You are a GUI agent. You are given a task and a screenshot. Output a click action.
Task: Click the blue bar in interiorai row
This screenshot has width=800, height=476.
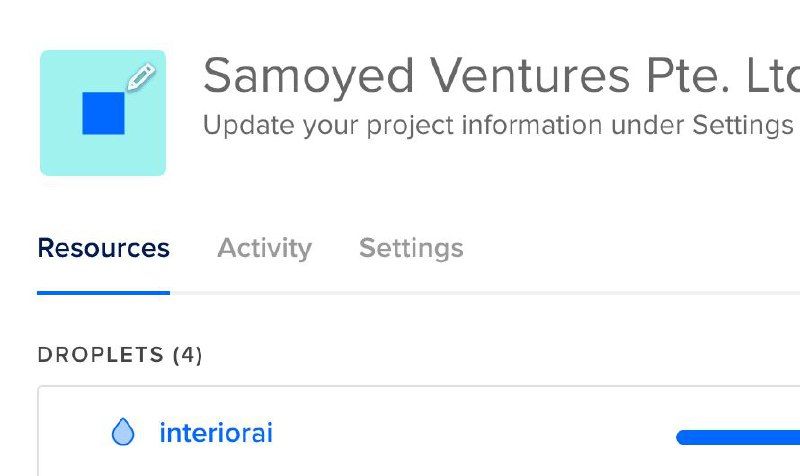tap(738, 437)
